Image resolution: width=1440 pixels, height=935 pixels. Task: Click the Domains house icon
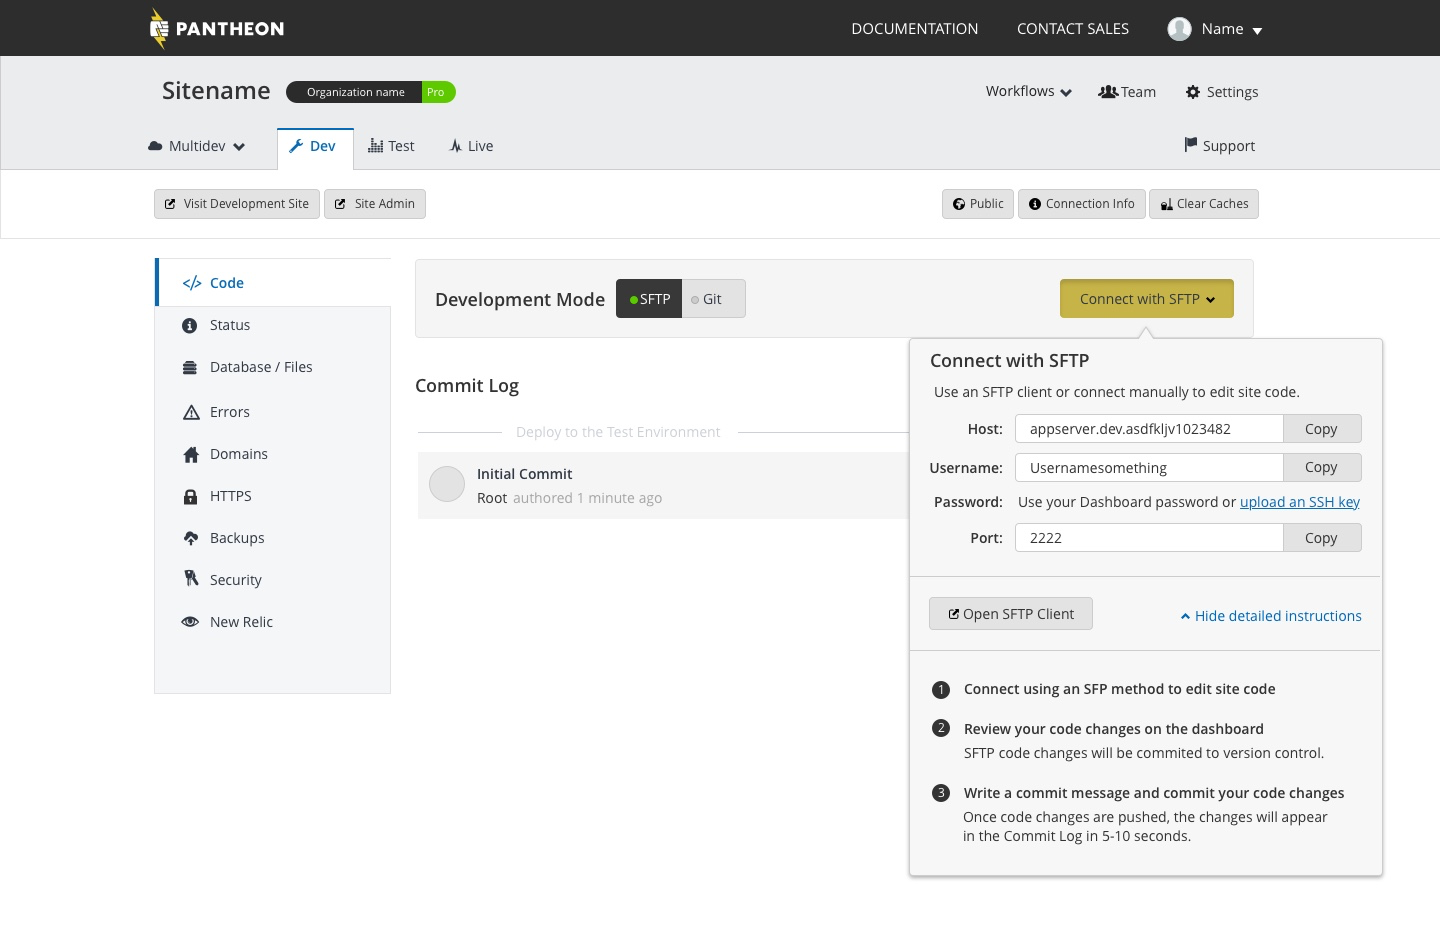pos(191,455)
